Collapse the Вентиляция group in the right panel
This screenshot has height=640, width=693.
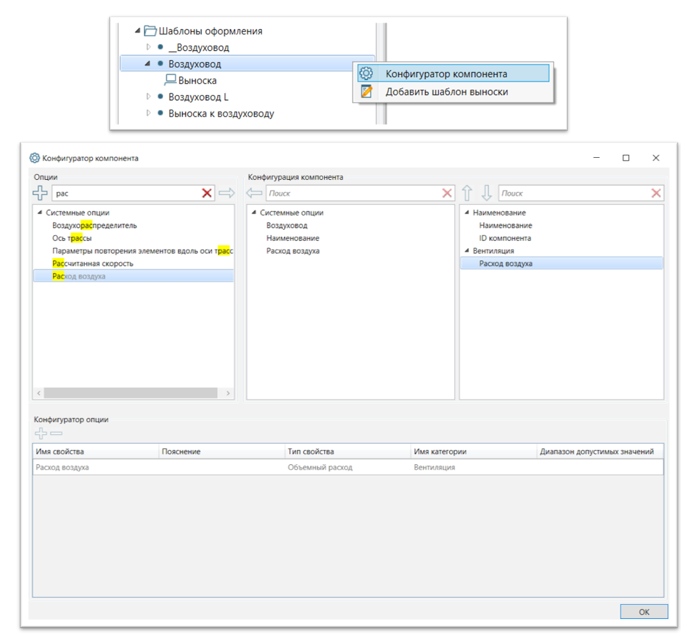[467, 251]
